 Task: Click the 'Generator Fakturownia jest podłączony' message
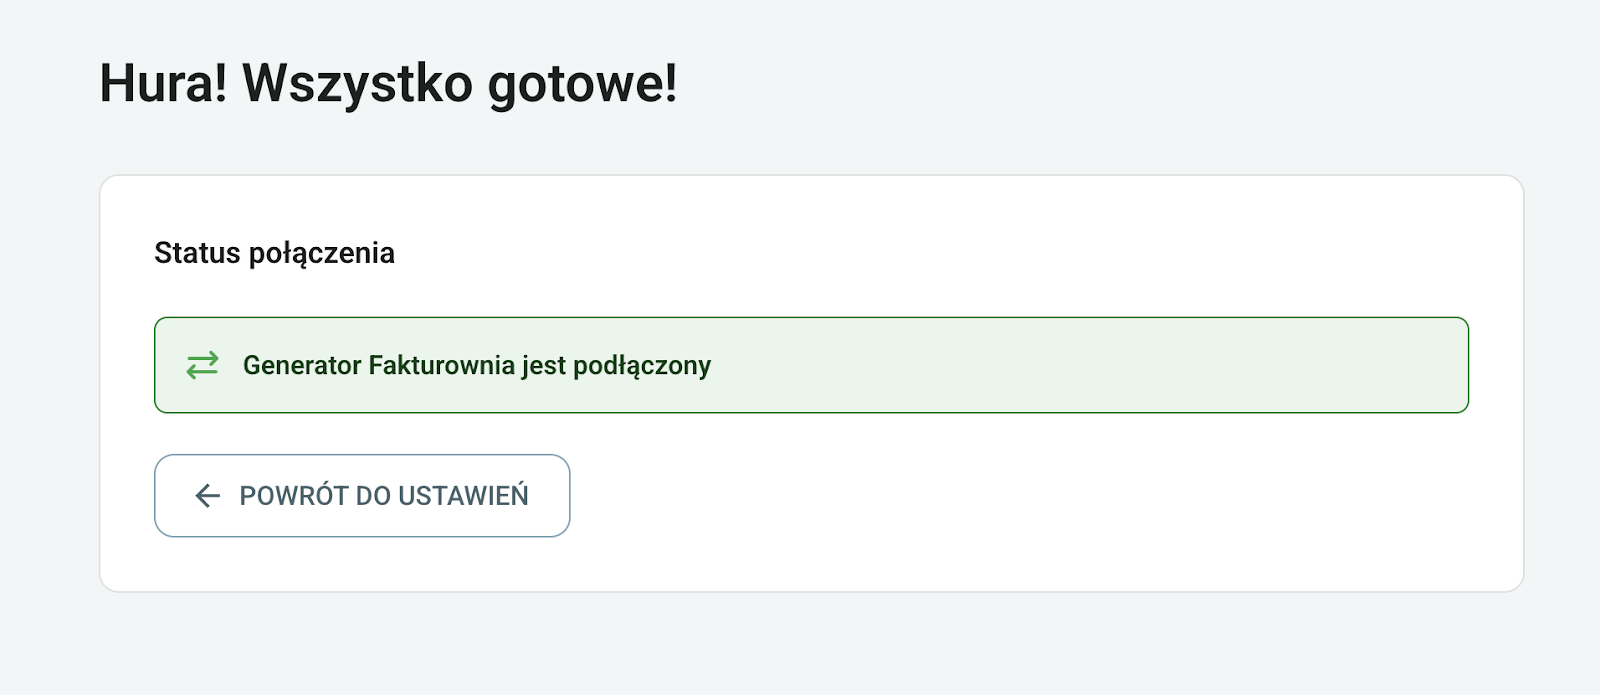476,366
